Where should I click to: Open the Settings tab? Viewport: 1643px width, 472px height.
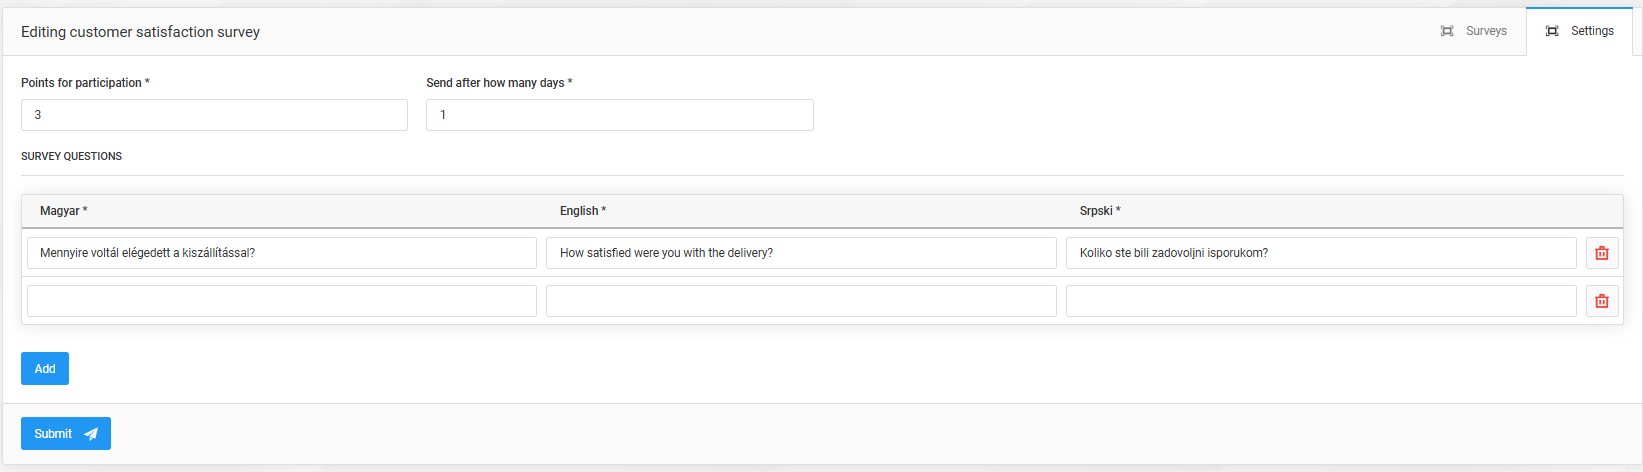click(x=1580, y=31)
